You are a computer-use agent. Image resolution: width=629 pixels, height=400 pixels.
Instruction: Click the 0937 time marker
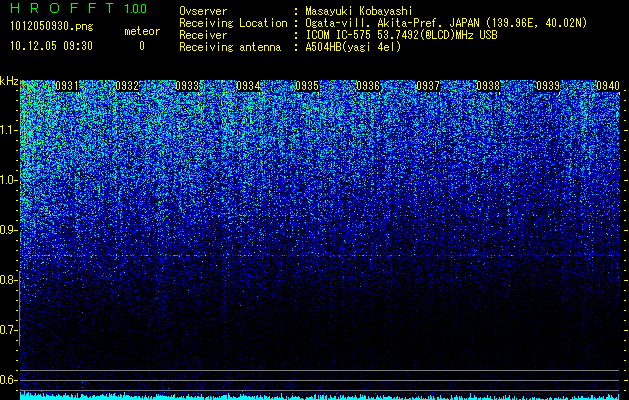coord(428,86)
